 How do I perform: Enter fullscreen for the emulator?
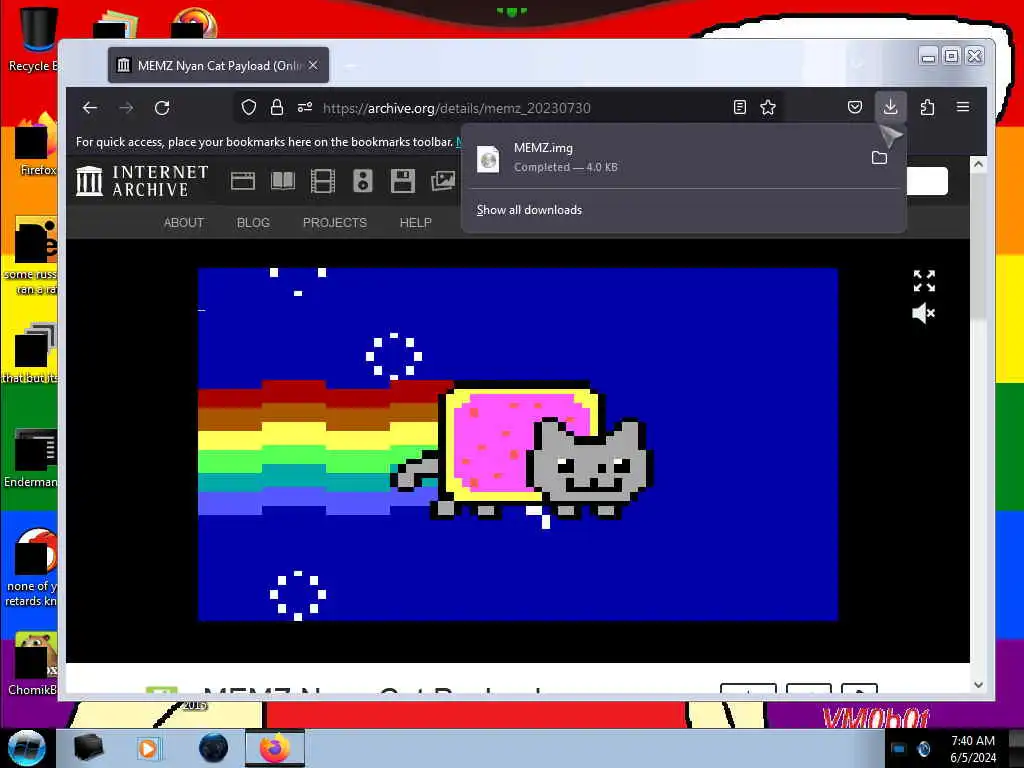tap(924, 281)
